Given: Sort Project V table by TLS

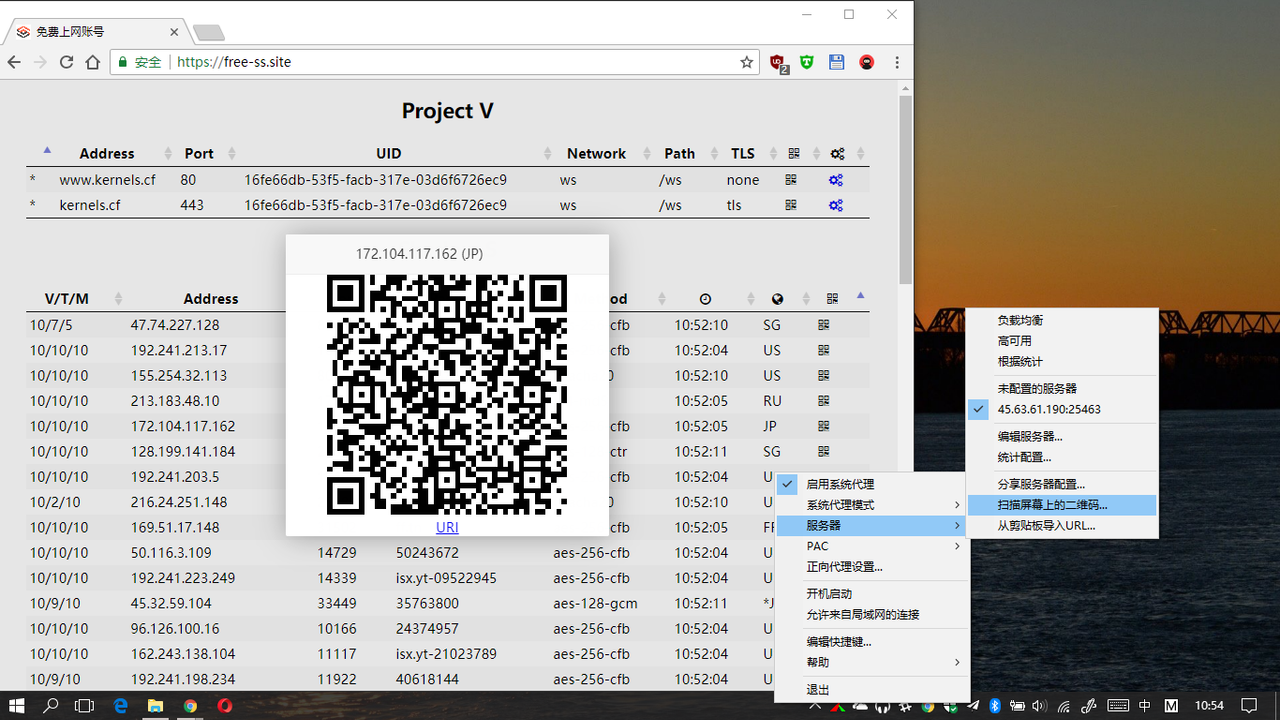Looking at the screenshot, I should pos(743,154).
